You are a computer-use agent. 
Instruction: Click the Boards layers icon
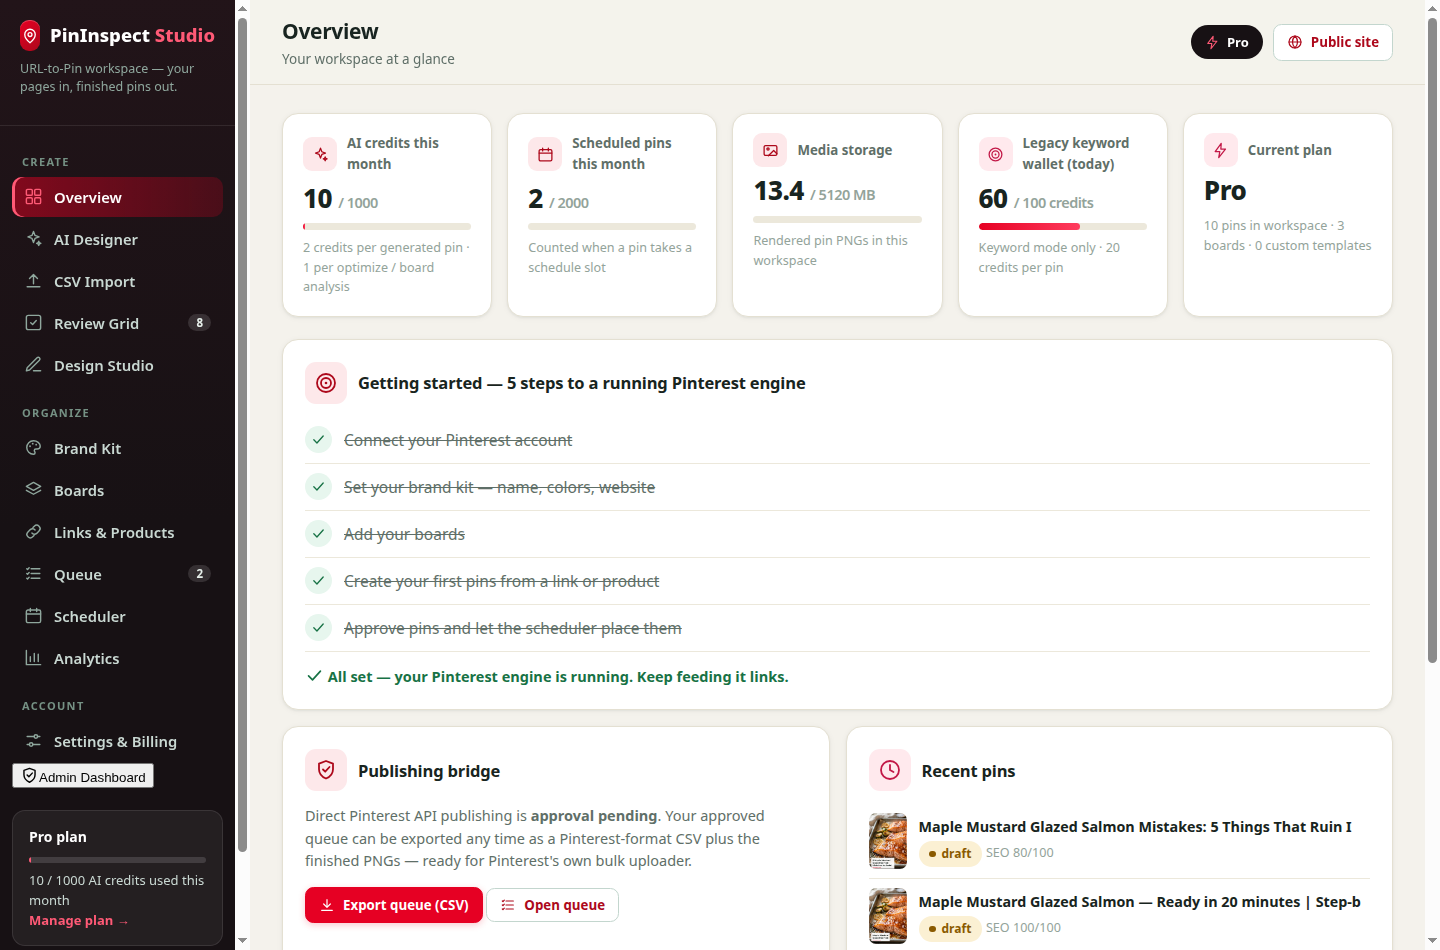(x=34, y=490)
